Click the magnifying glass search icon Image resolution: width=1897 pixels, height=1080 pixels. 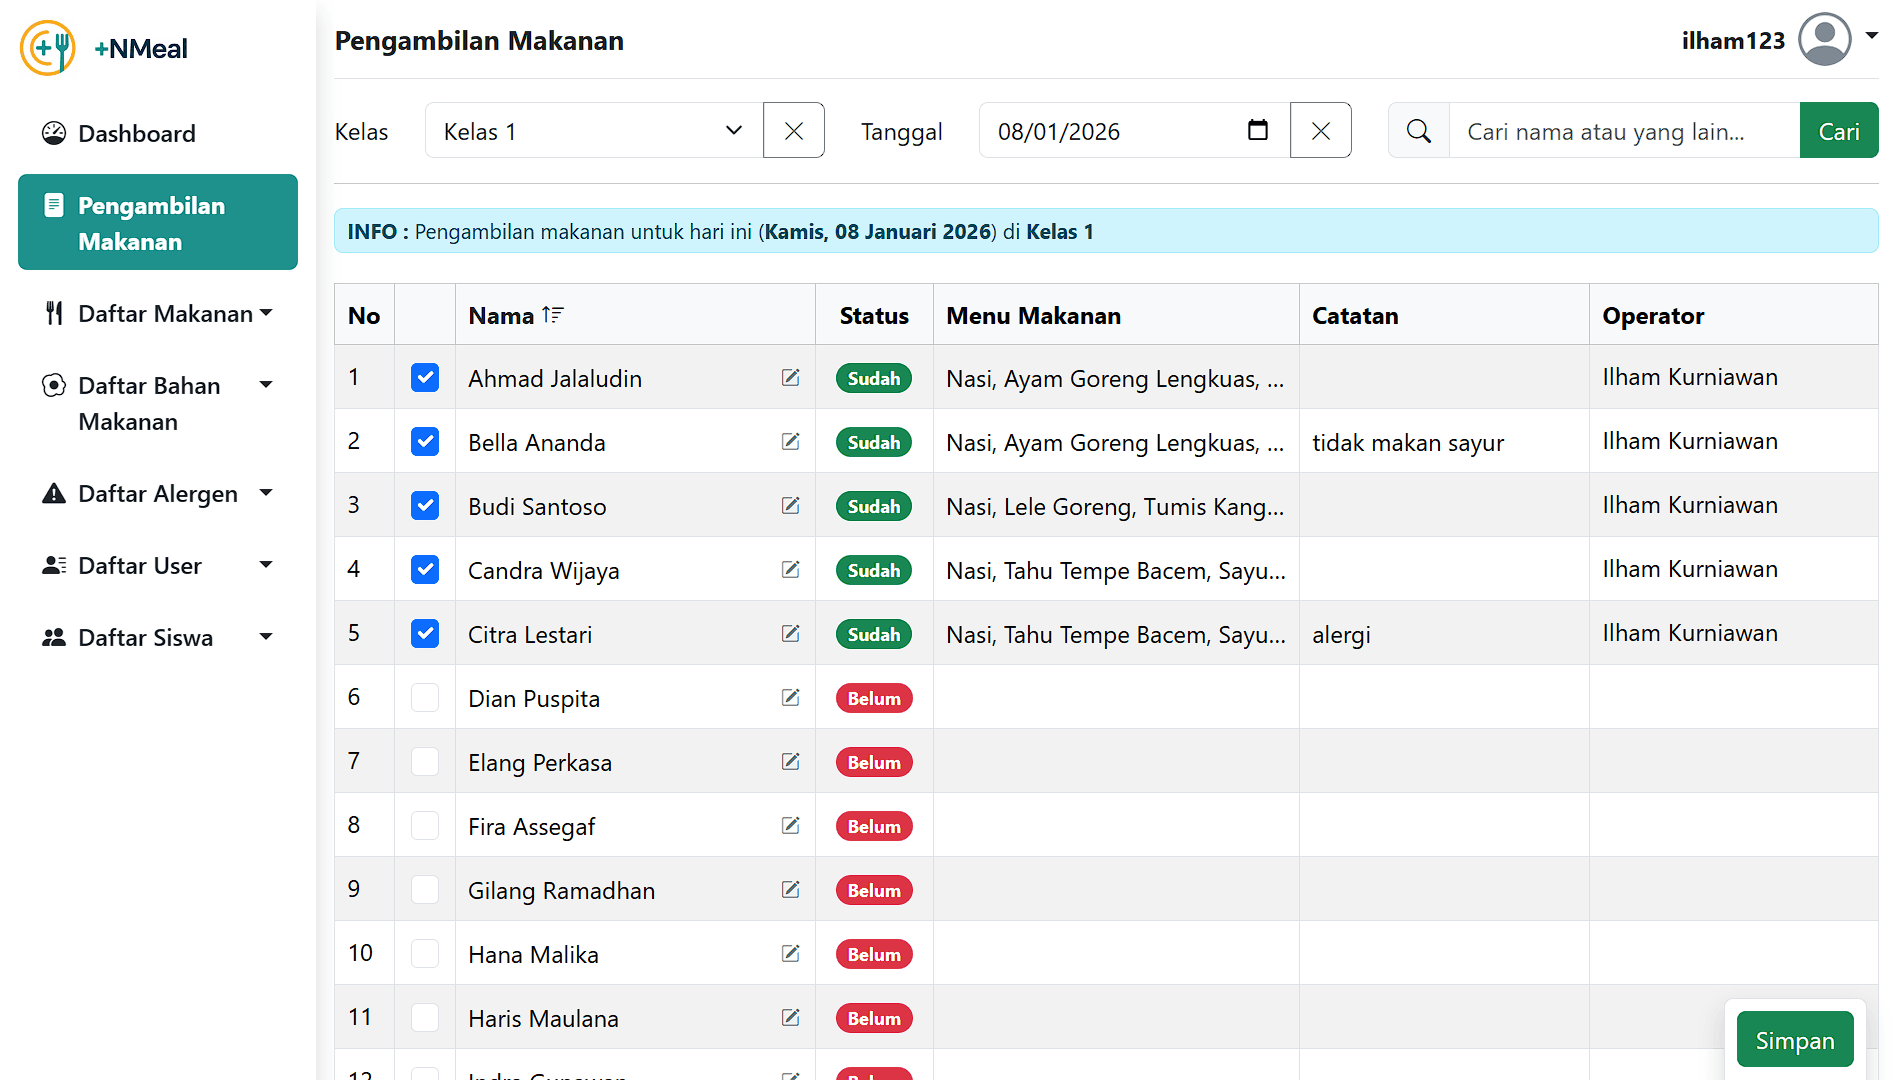1418,131
